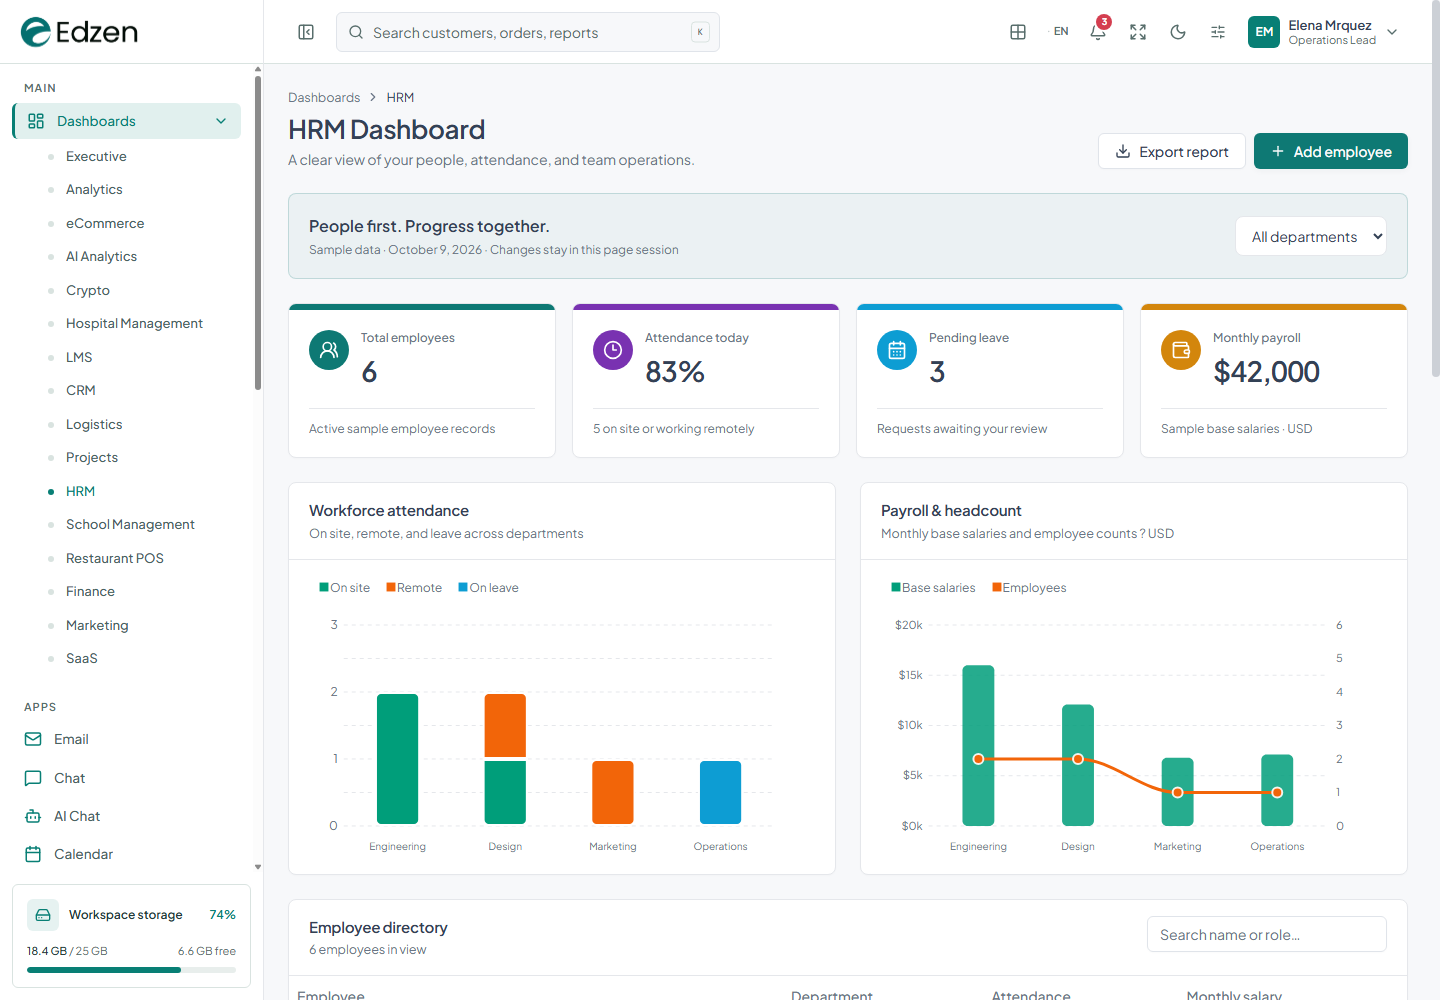The image size is (1440, 1000).
Task: Open the language selector EN
Action: [x=1061, y=32]
